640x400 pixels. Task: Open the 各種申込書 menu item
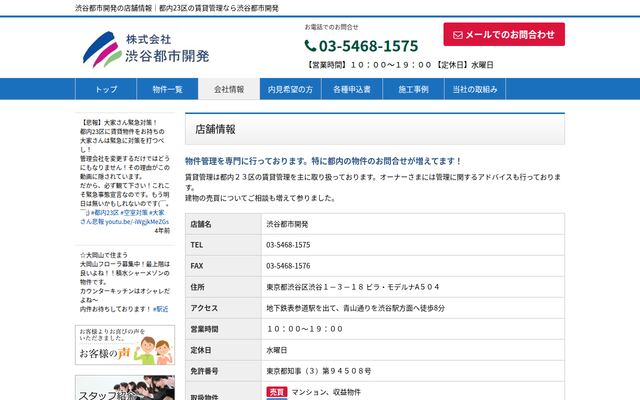coord(352,89)
